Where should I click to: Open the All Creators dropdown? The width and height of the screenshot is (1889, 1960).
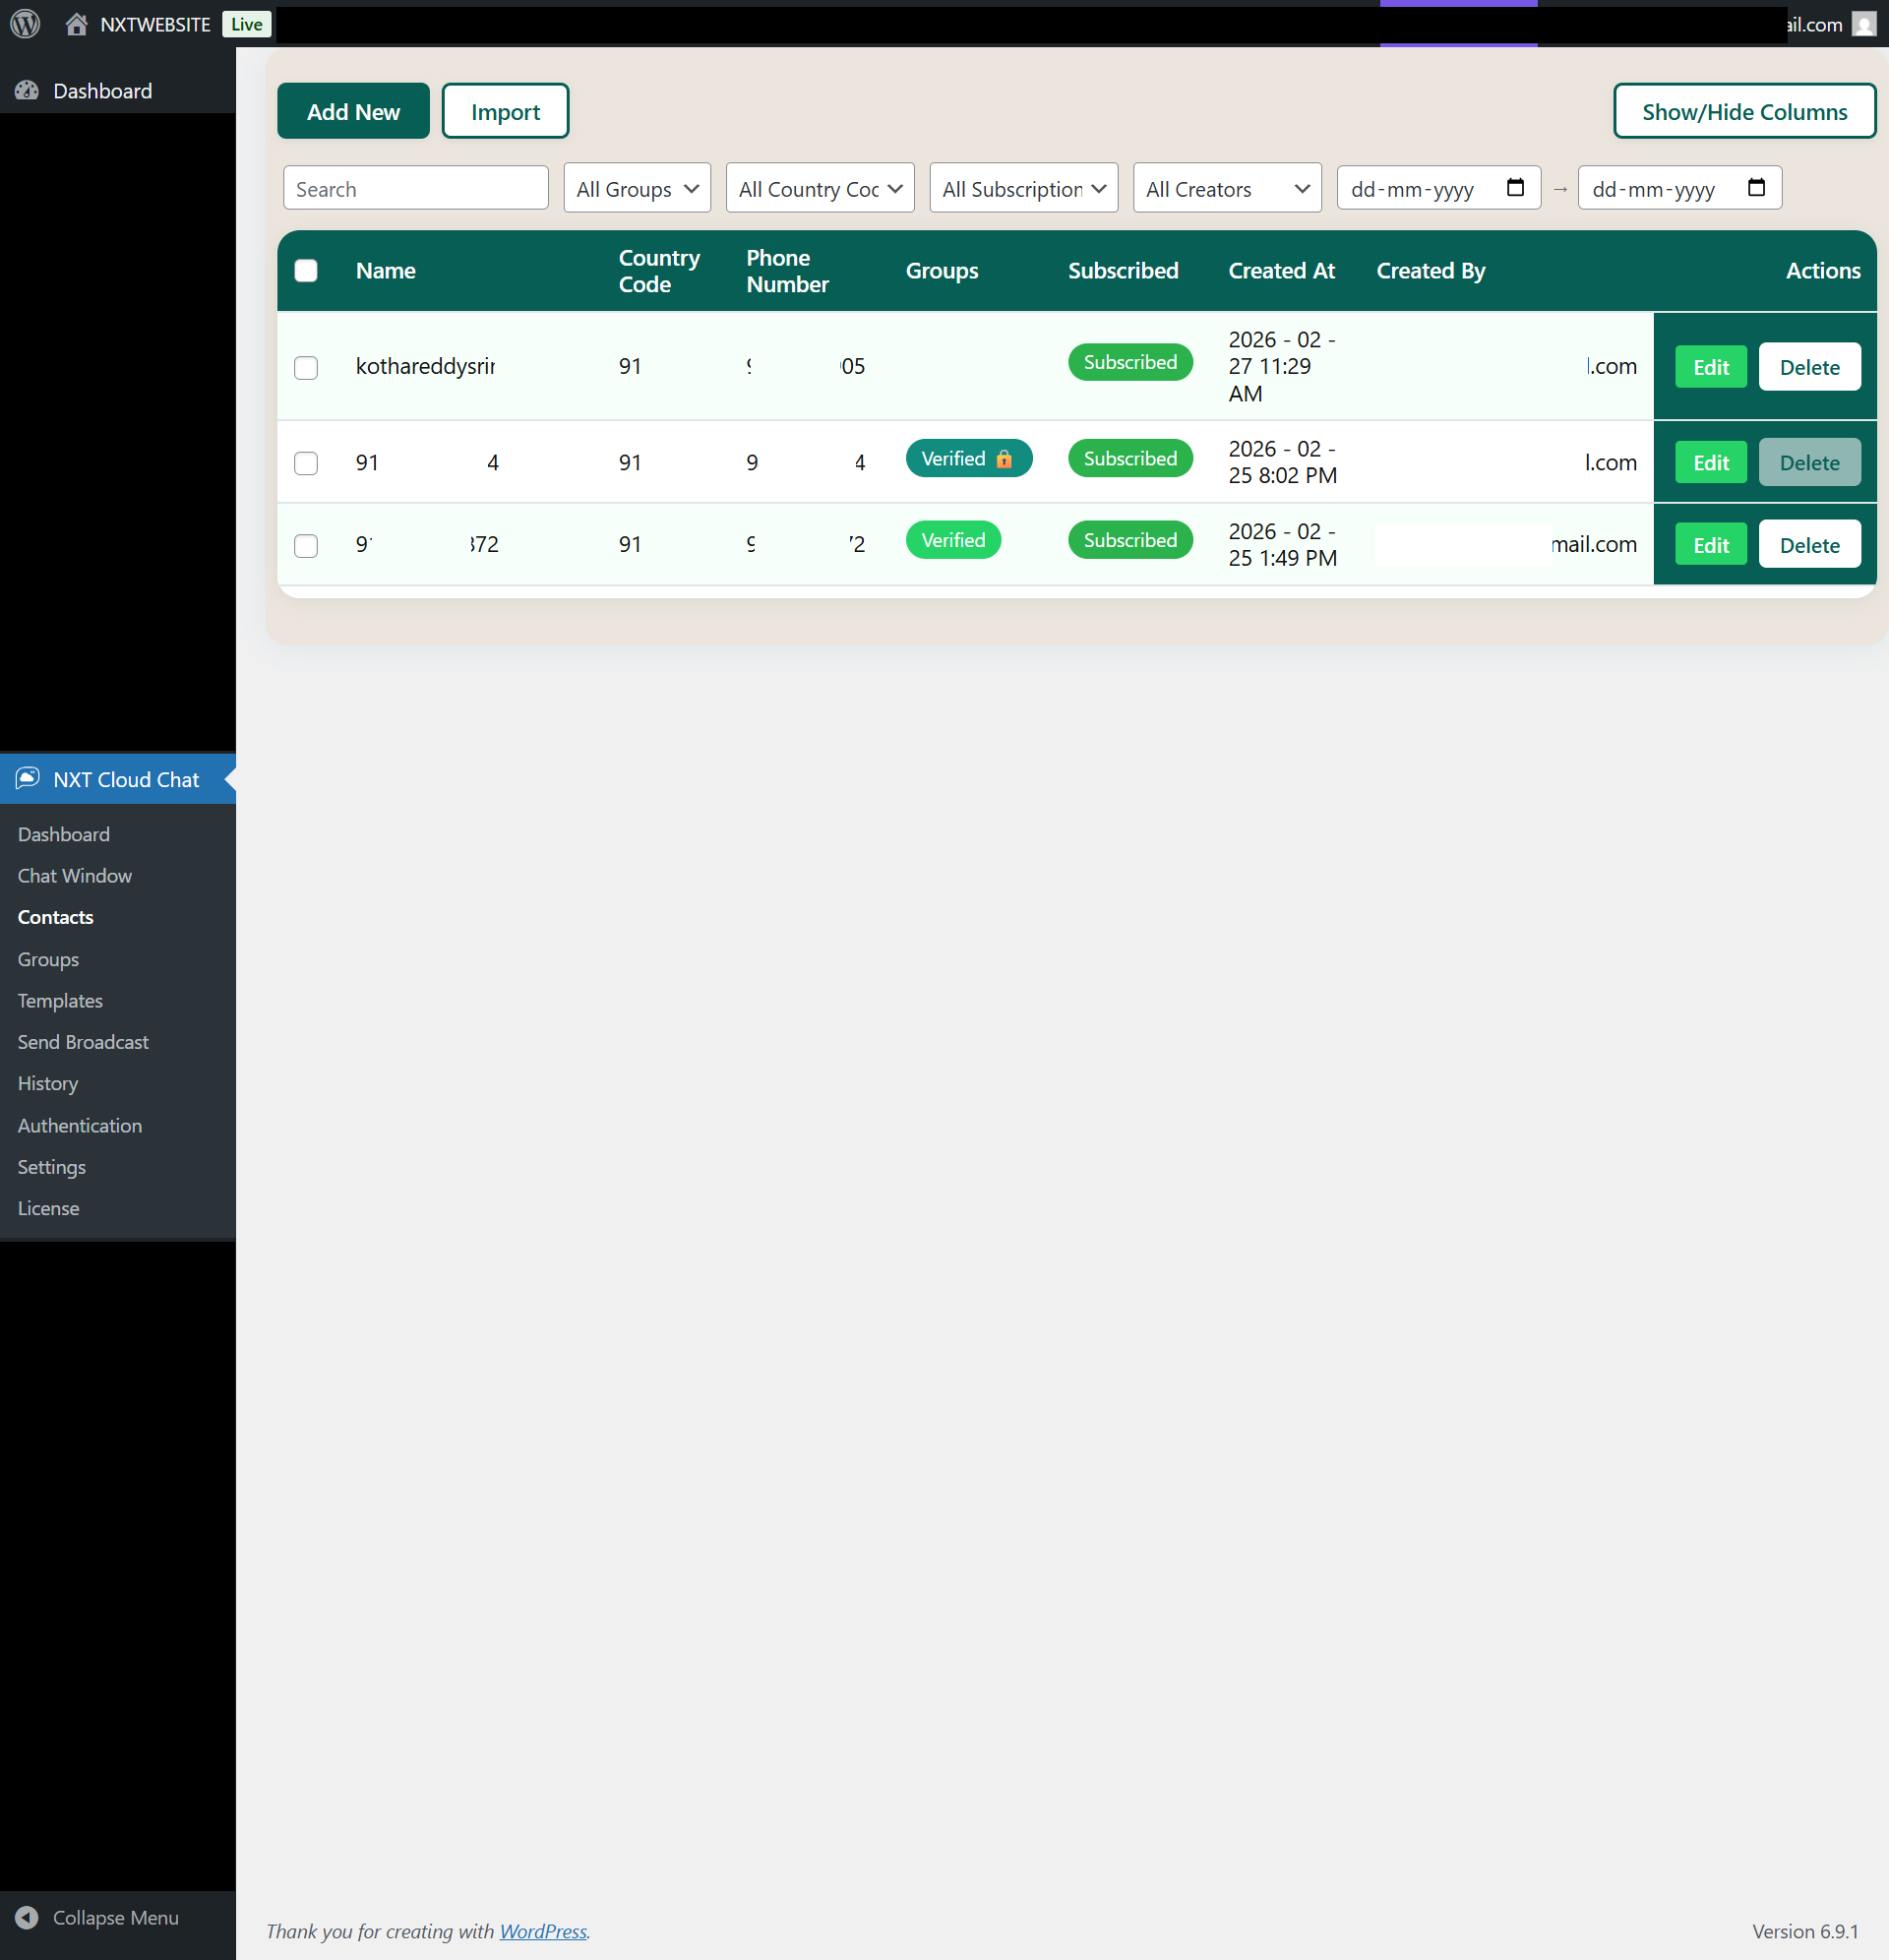point(1226,188)
